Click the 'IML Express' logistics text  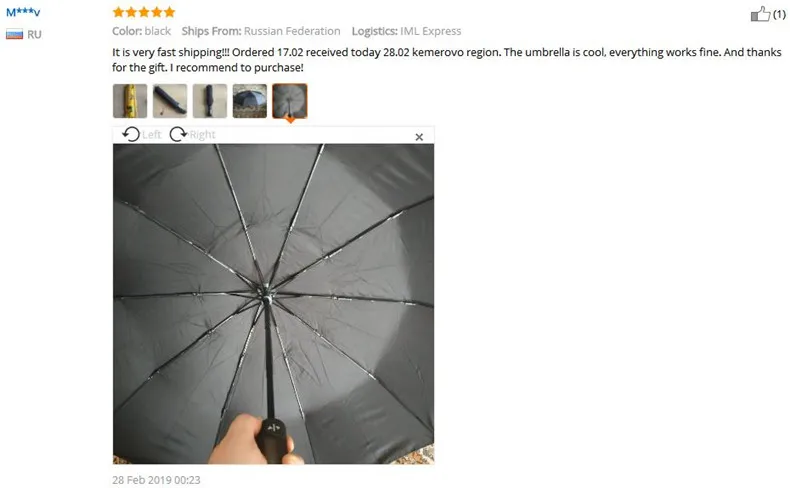430,31
